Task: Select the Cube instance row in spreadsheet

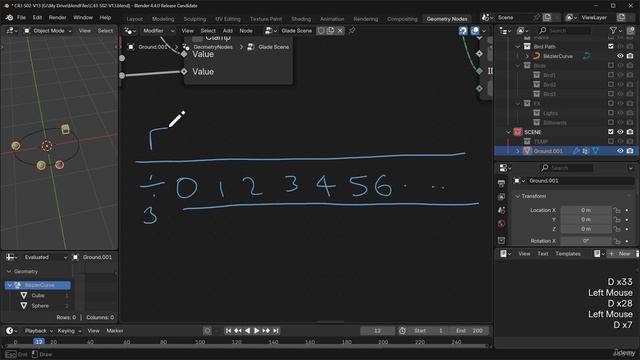Action: pos(38,295)
